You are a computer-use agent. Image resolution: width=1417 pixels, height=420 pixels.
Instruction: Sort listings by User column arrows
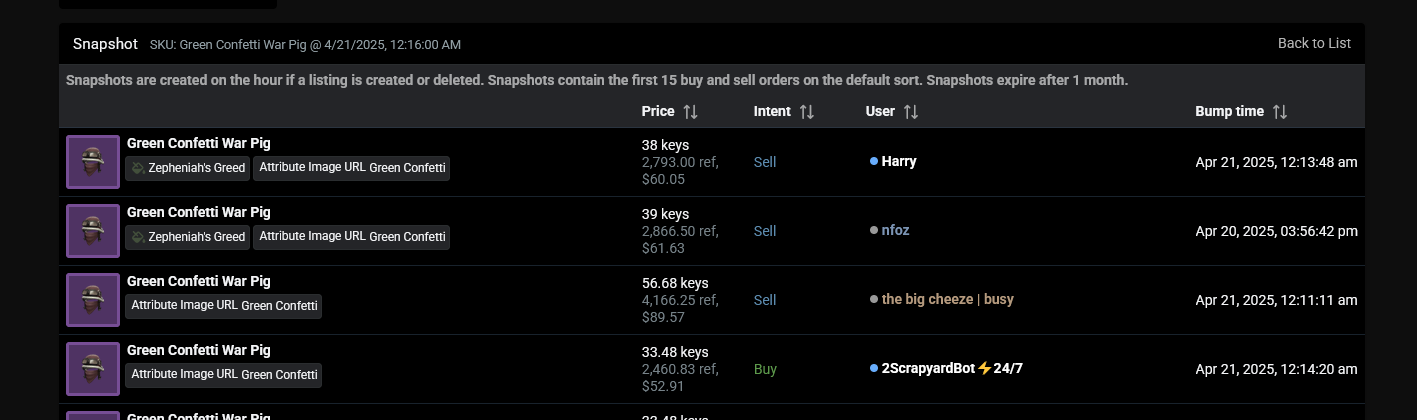click(910, 112)
